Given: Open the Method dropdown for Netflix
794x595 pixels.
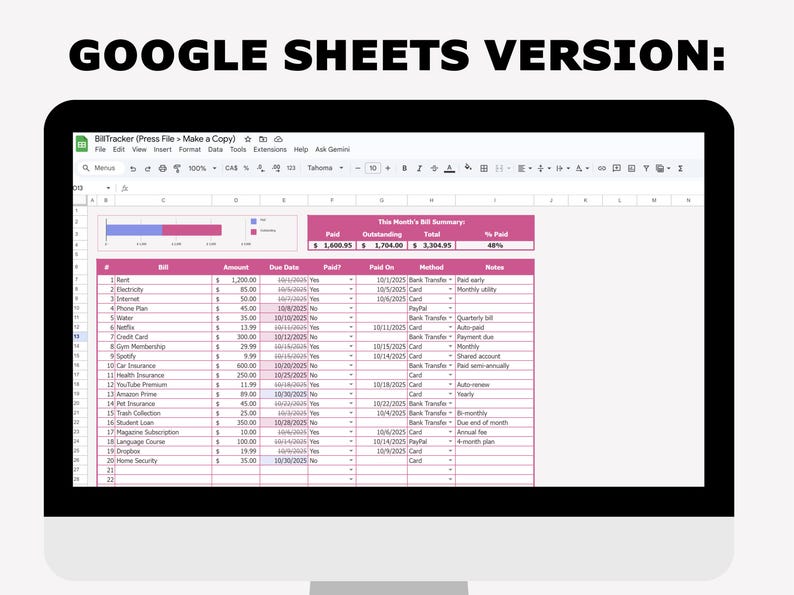Looking at the screenshot, I should (x=450, y=328).
